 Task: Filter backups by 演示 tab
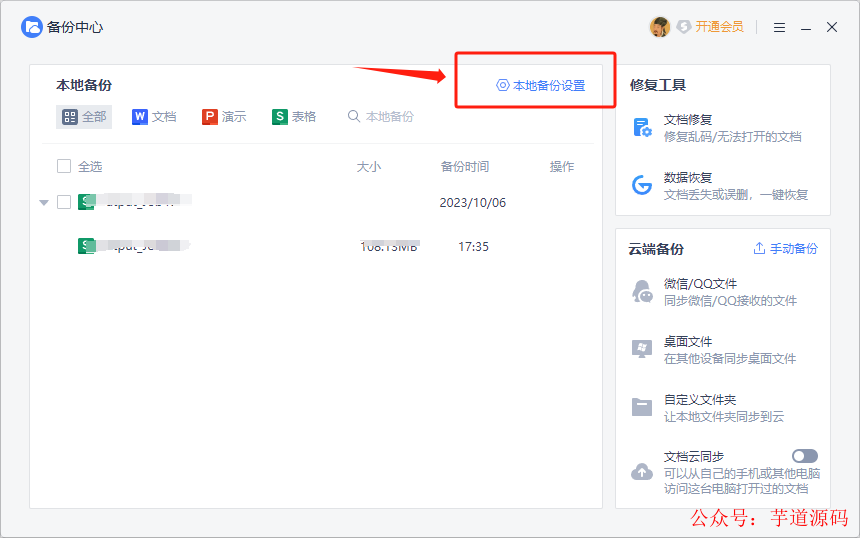click(224, 117)
